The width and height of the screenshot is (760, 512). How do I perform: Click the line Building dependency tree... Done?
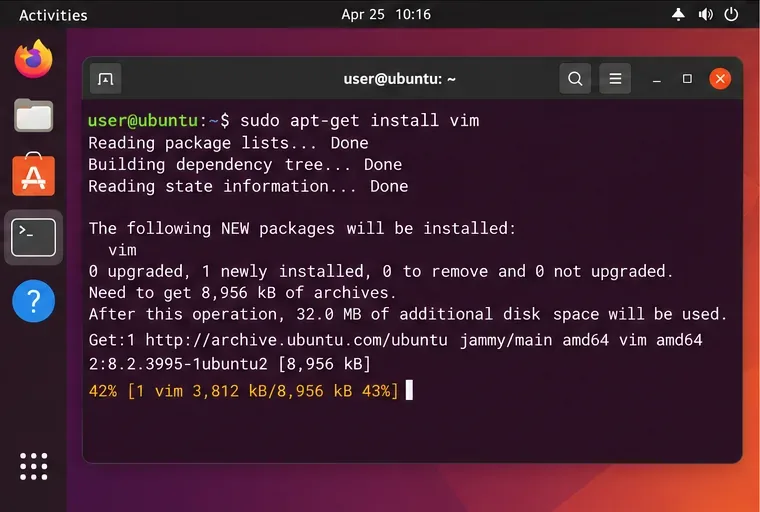245,164
